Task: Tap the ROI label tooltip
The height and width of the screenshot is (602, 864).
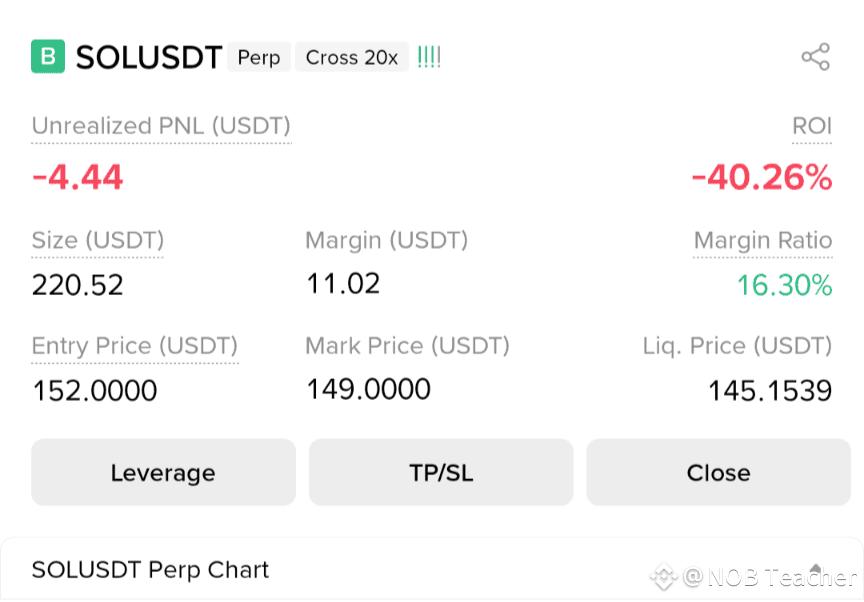Action: [x=812, y=126]
